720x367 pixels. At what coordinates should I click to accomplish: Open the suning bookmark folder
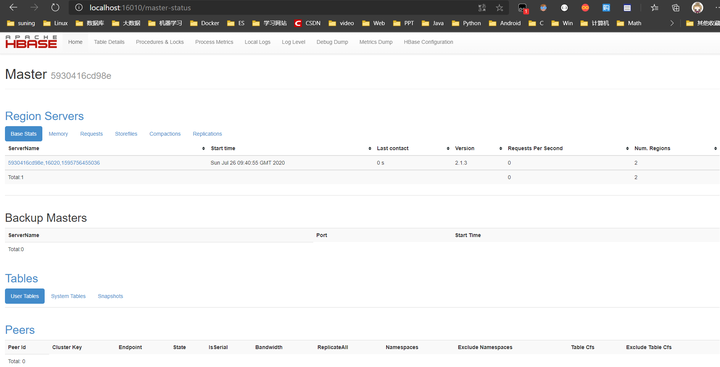[21, 23]
